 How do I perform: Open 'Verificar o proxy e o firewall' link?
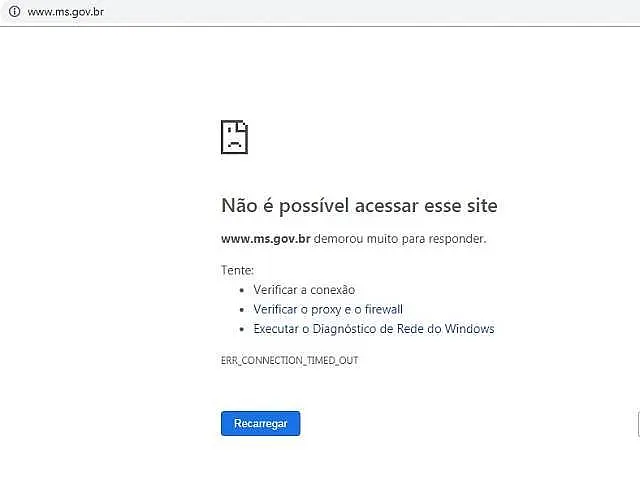(x=328, y=309)
